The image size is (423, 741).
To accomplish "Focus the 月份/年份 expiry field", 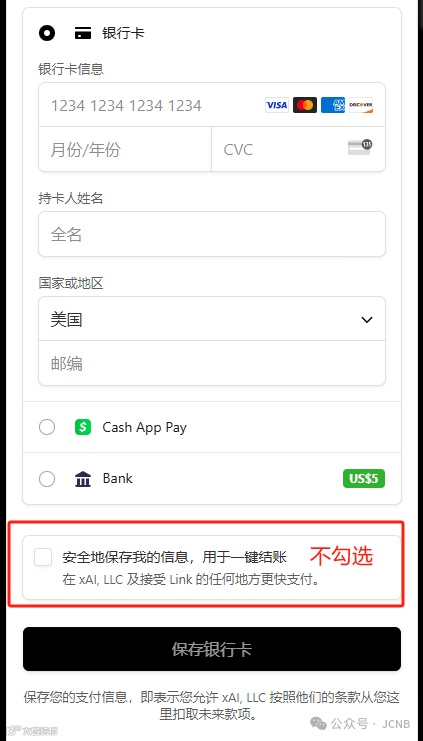I will click(x=125, y=149).
